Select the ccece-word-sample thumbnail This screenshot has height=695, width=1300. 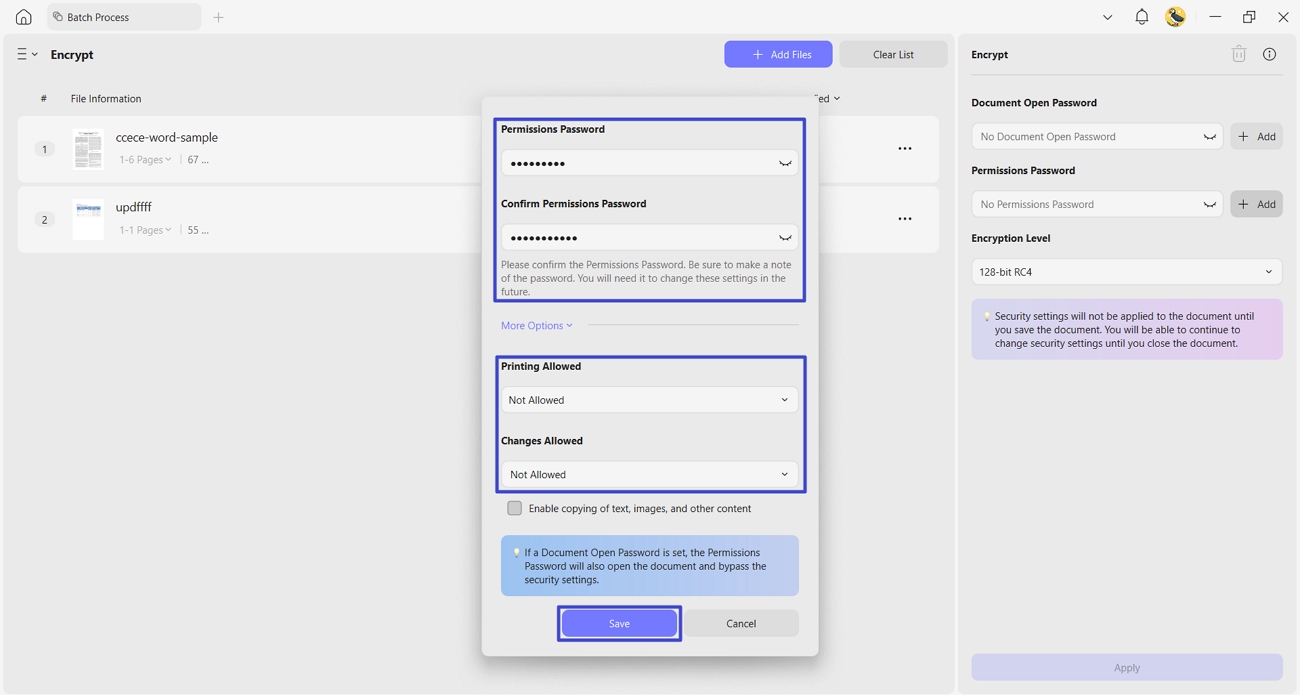(x=88, y=149)
